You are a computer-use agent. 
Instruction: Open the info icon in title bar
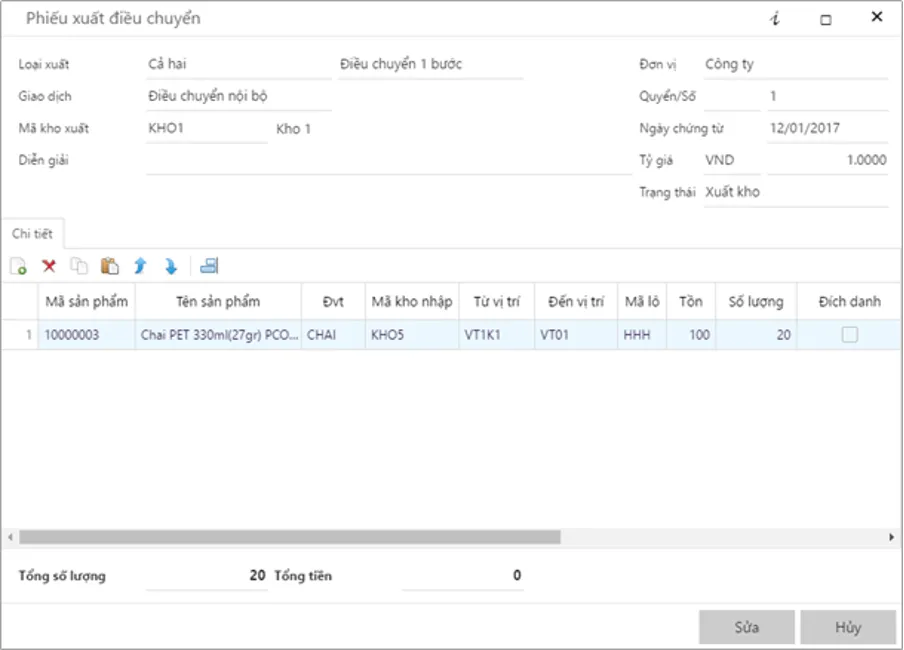coord(775,19)
